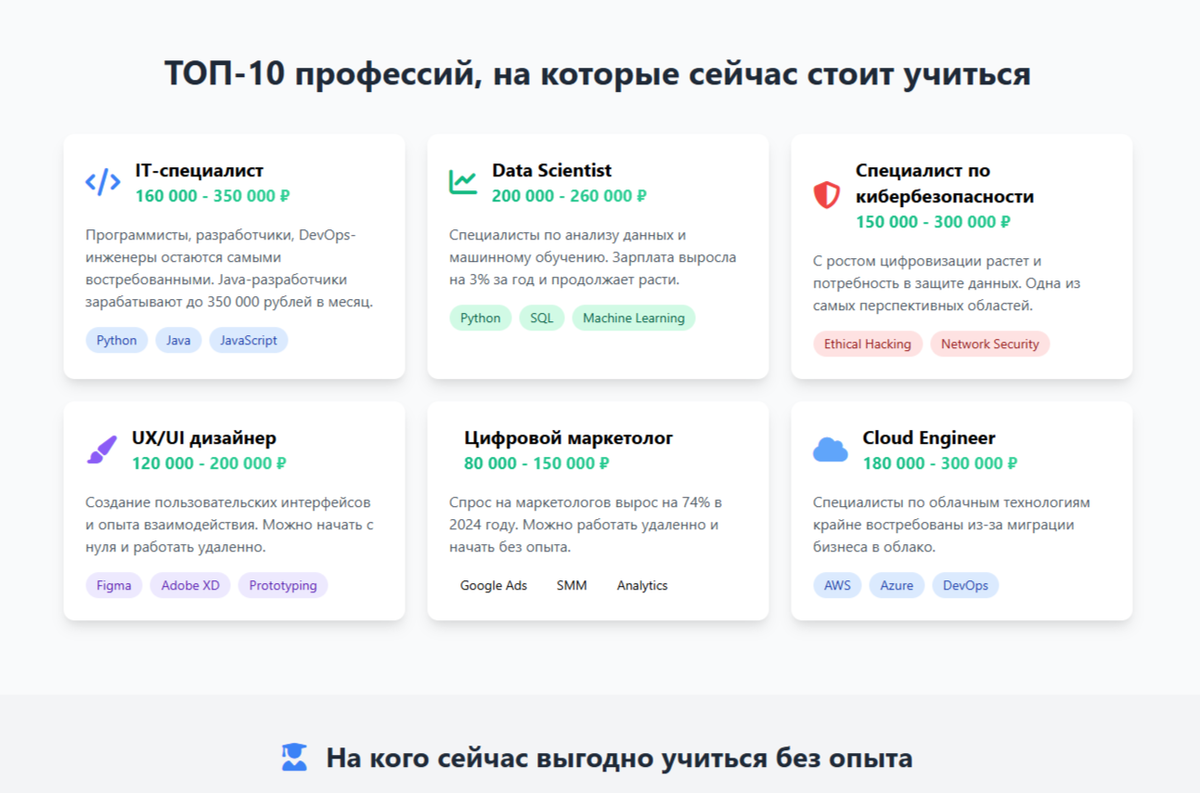Click the graduation cap icon near the bottom heading
The width and height of the screenshot is (1200, 793).
[295, 758]
